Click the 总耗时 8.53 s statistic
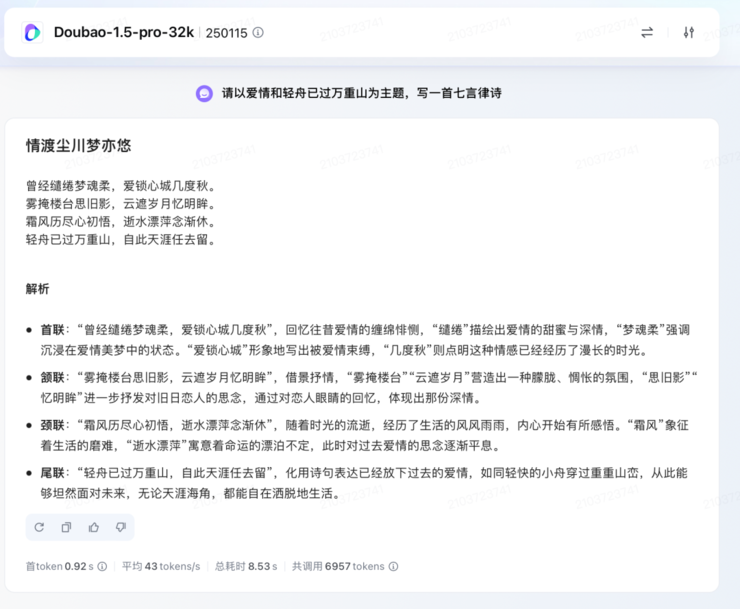Viewport: 740px width, 609px height. (246, 566)
